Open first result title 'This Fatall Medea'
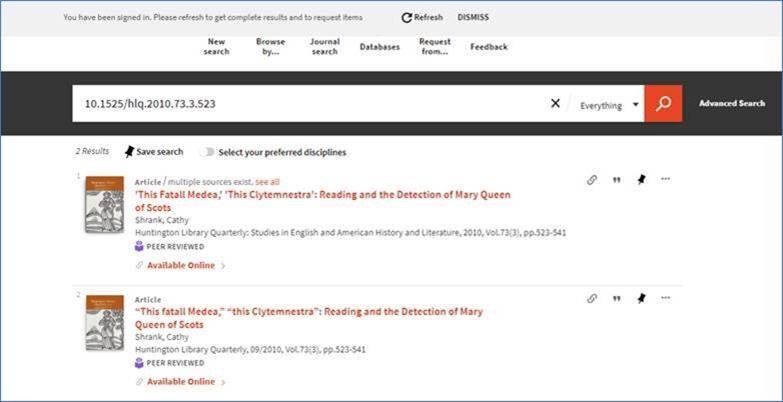 pos(323,201)
